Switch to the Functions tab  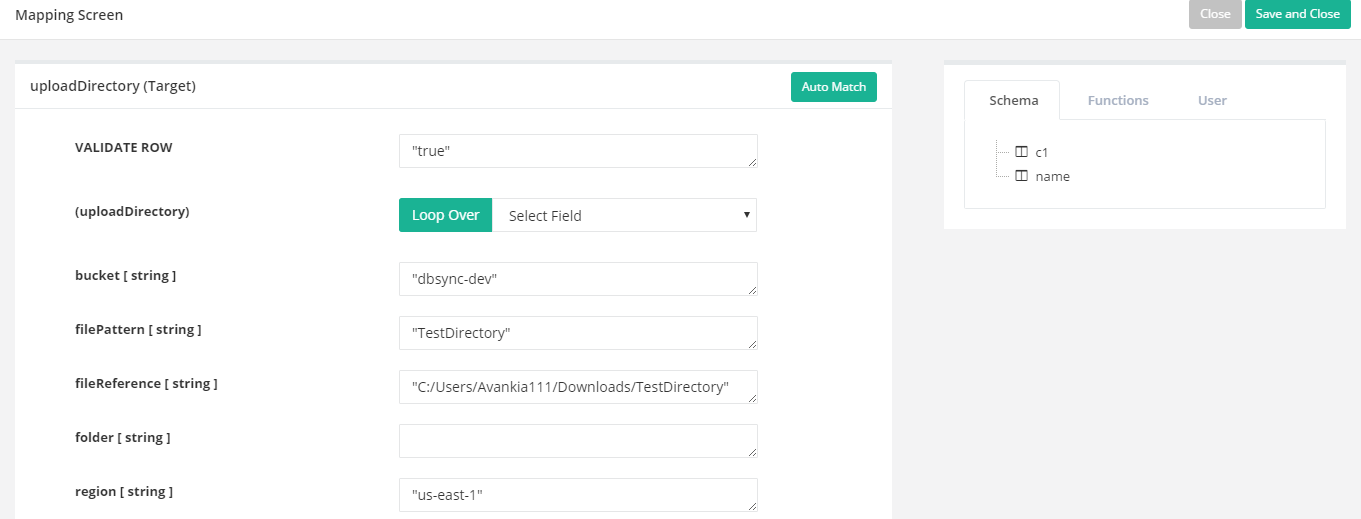coord(1117,100)
